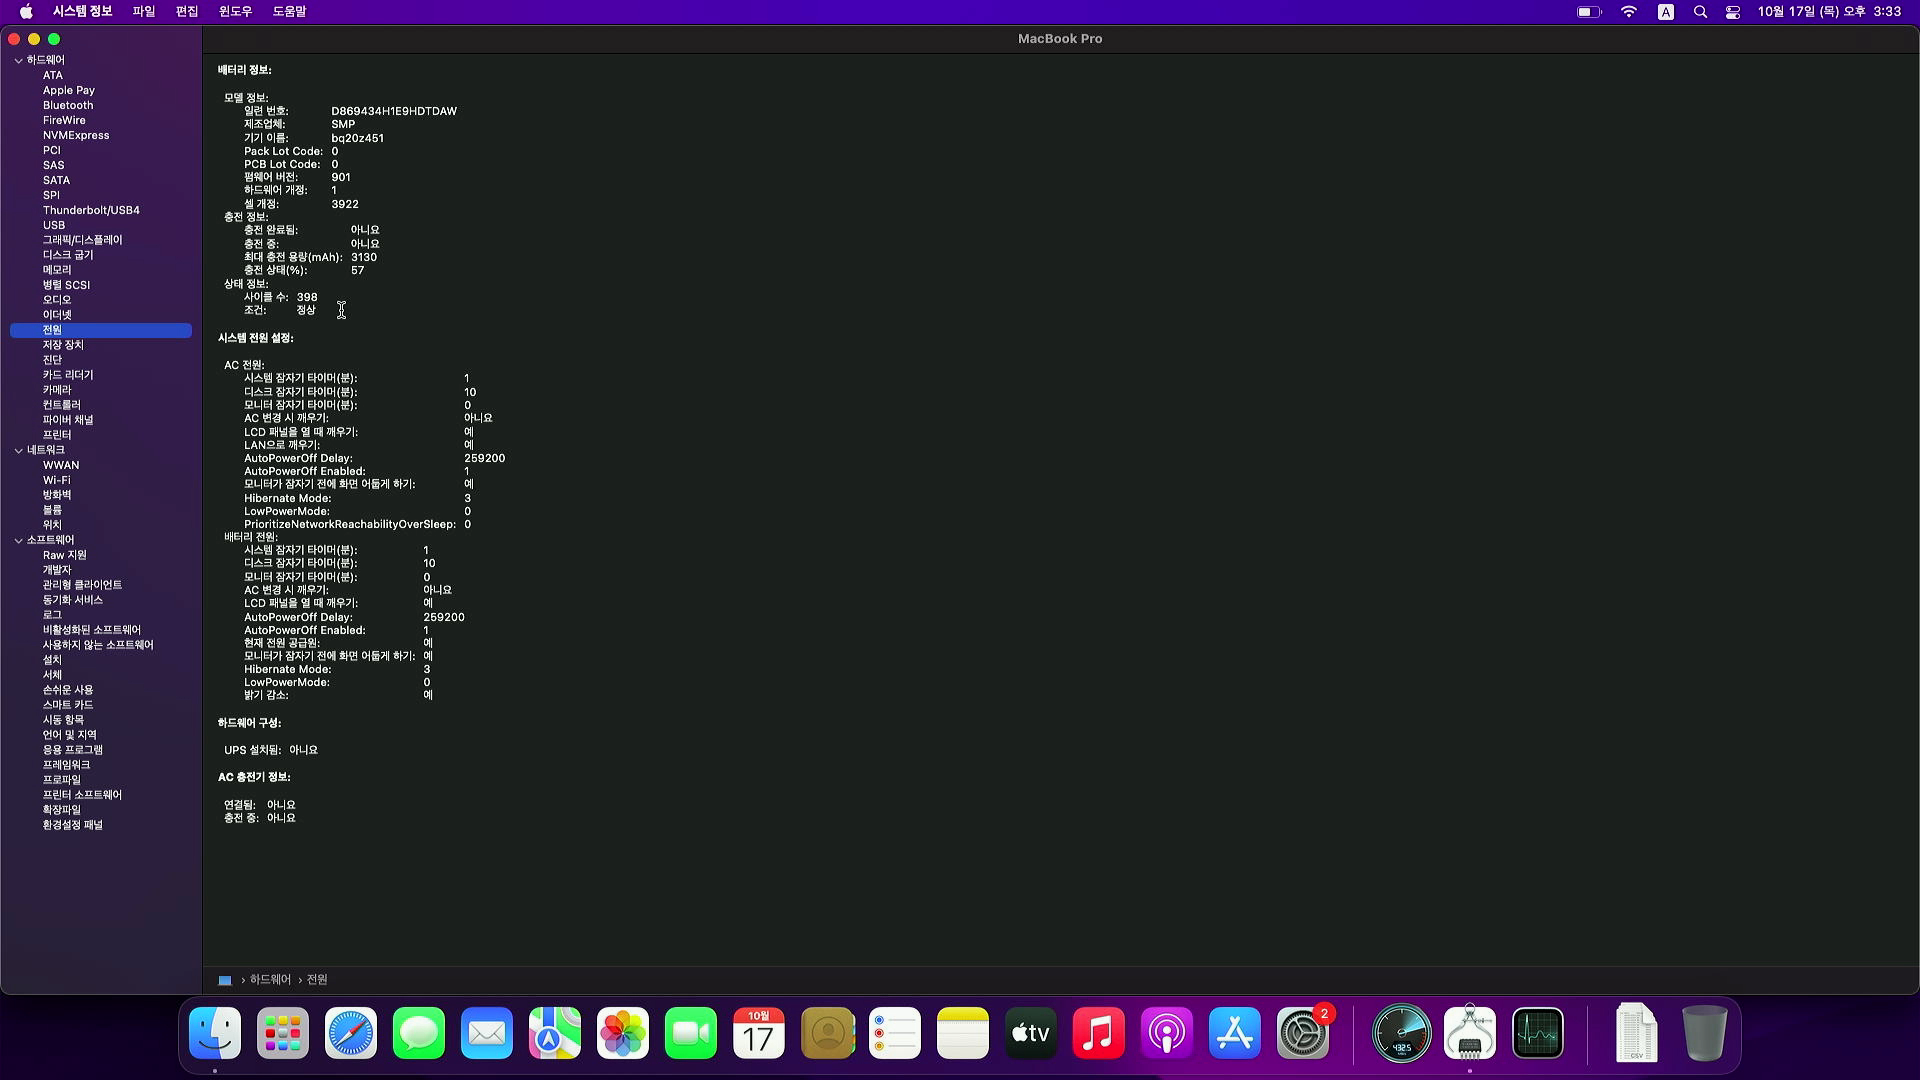Open Music app in Dock
Image resolution: width=1920 pixels, height=1080 pixels.
1099,1033
